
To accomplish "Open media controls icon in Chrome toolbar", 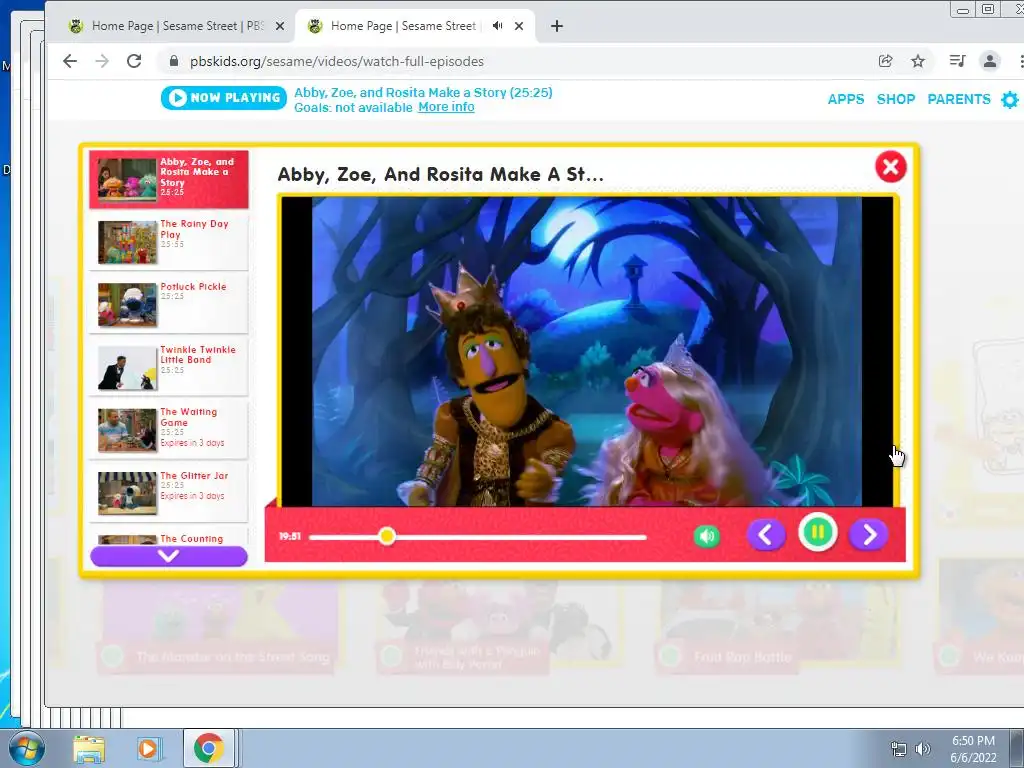I will pyautogui.click(x=957, y=61).
